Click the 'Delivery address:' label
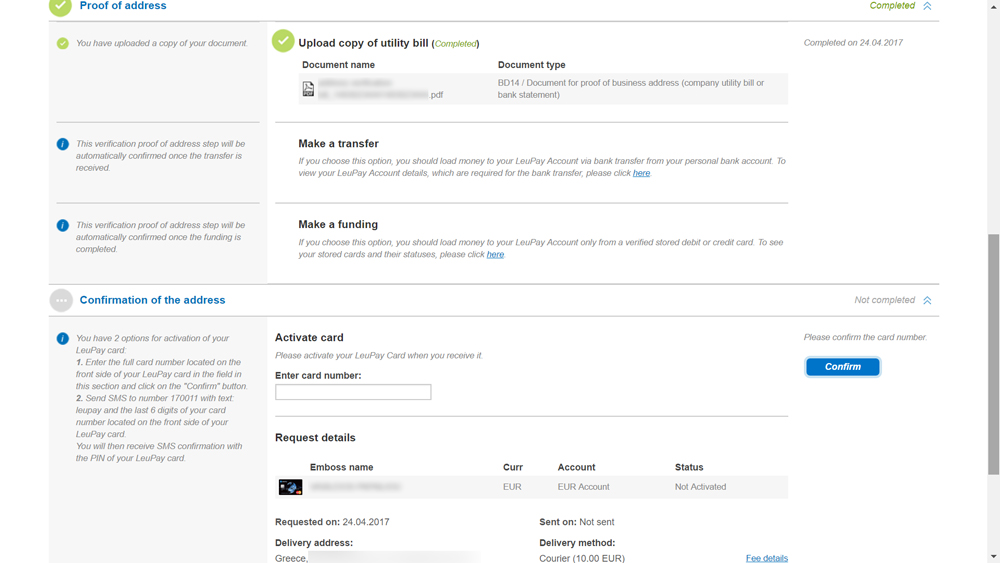Image resolution: width=1000 pixels, height=563 pixels. (314, 543)
